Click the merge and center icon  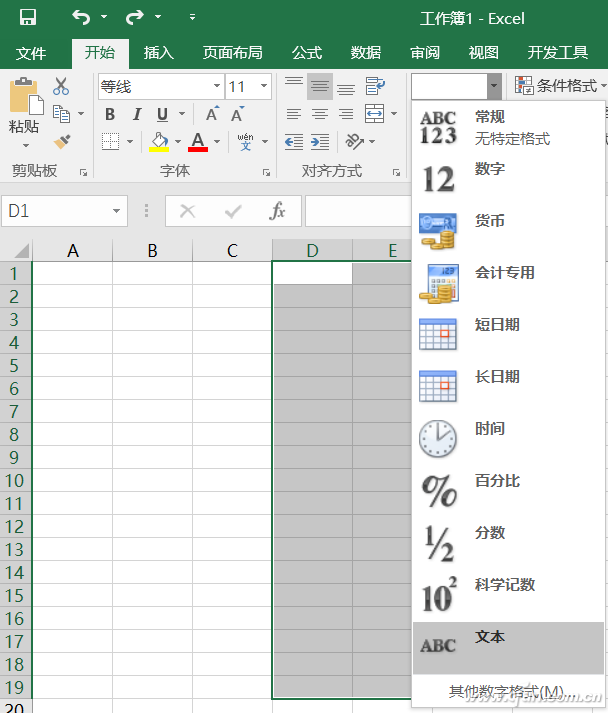click(x=375, y=114)
